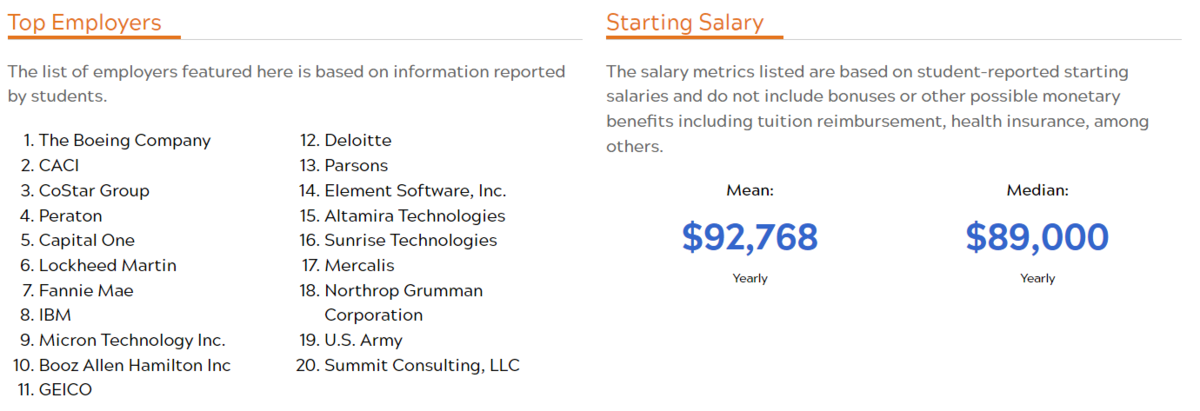Click the Peraton employer entry
Screen dimensions: 1200x411
[x=70, y=215]
